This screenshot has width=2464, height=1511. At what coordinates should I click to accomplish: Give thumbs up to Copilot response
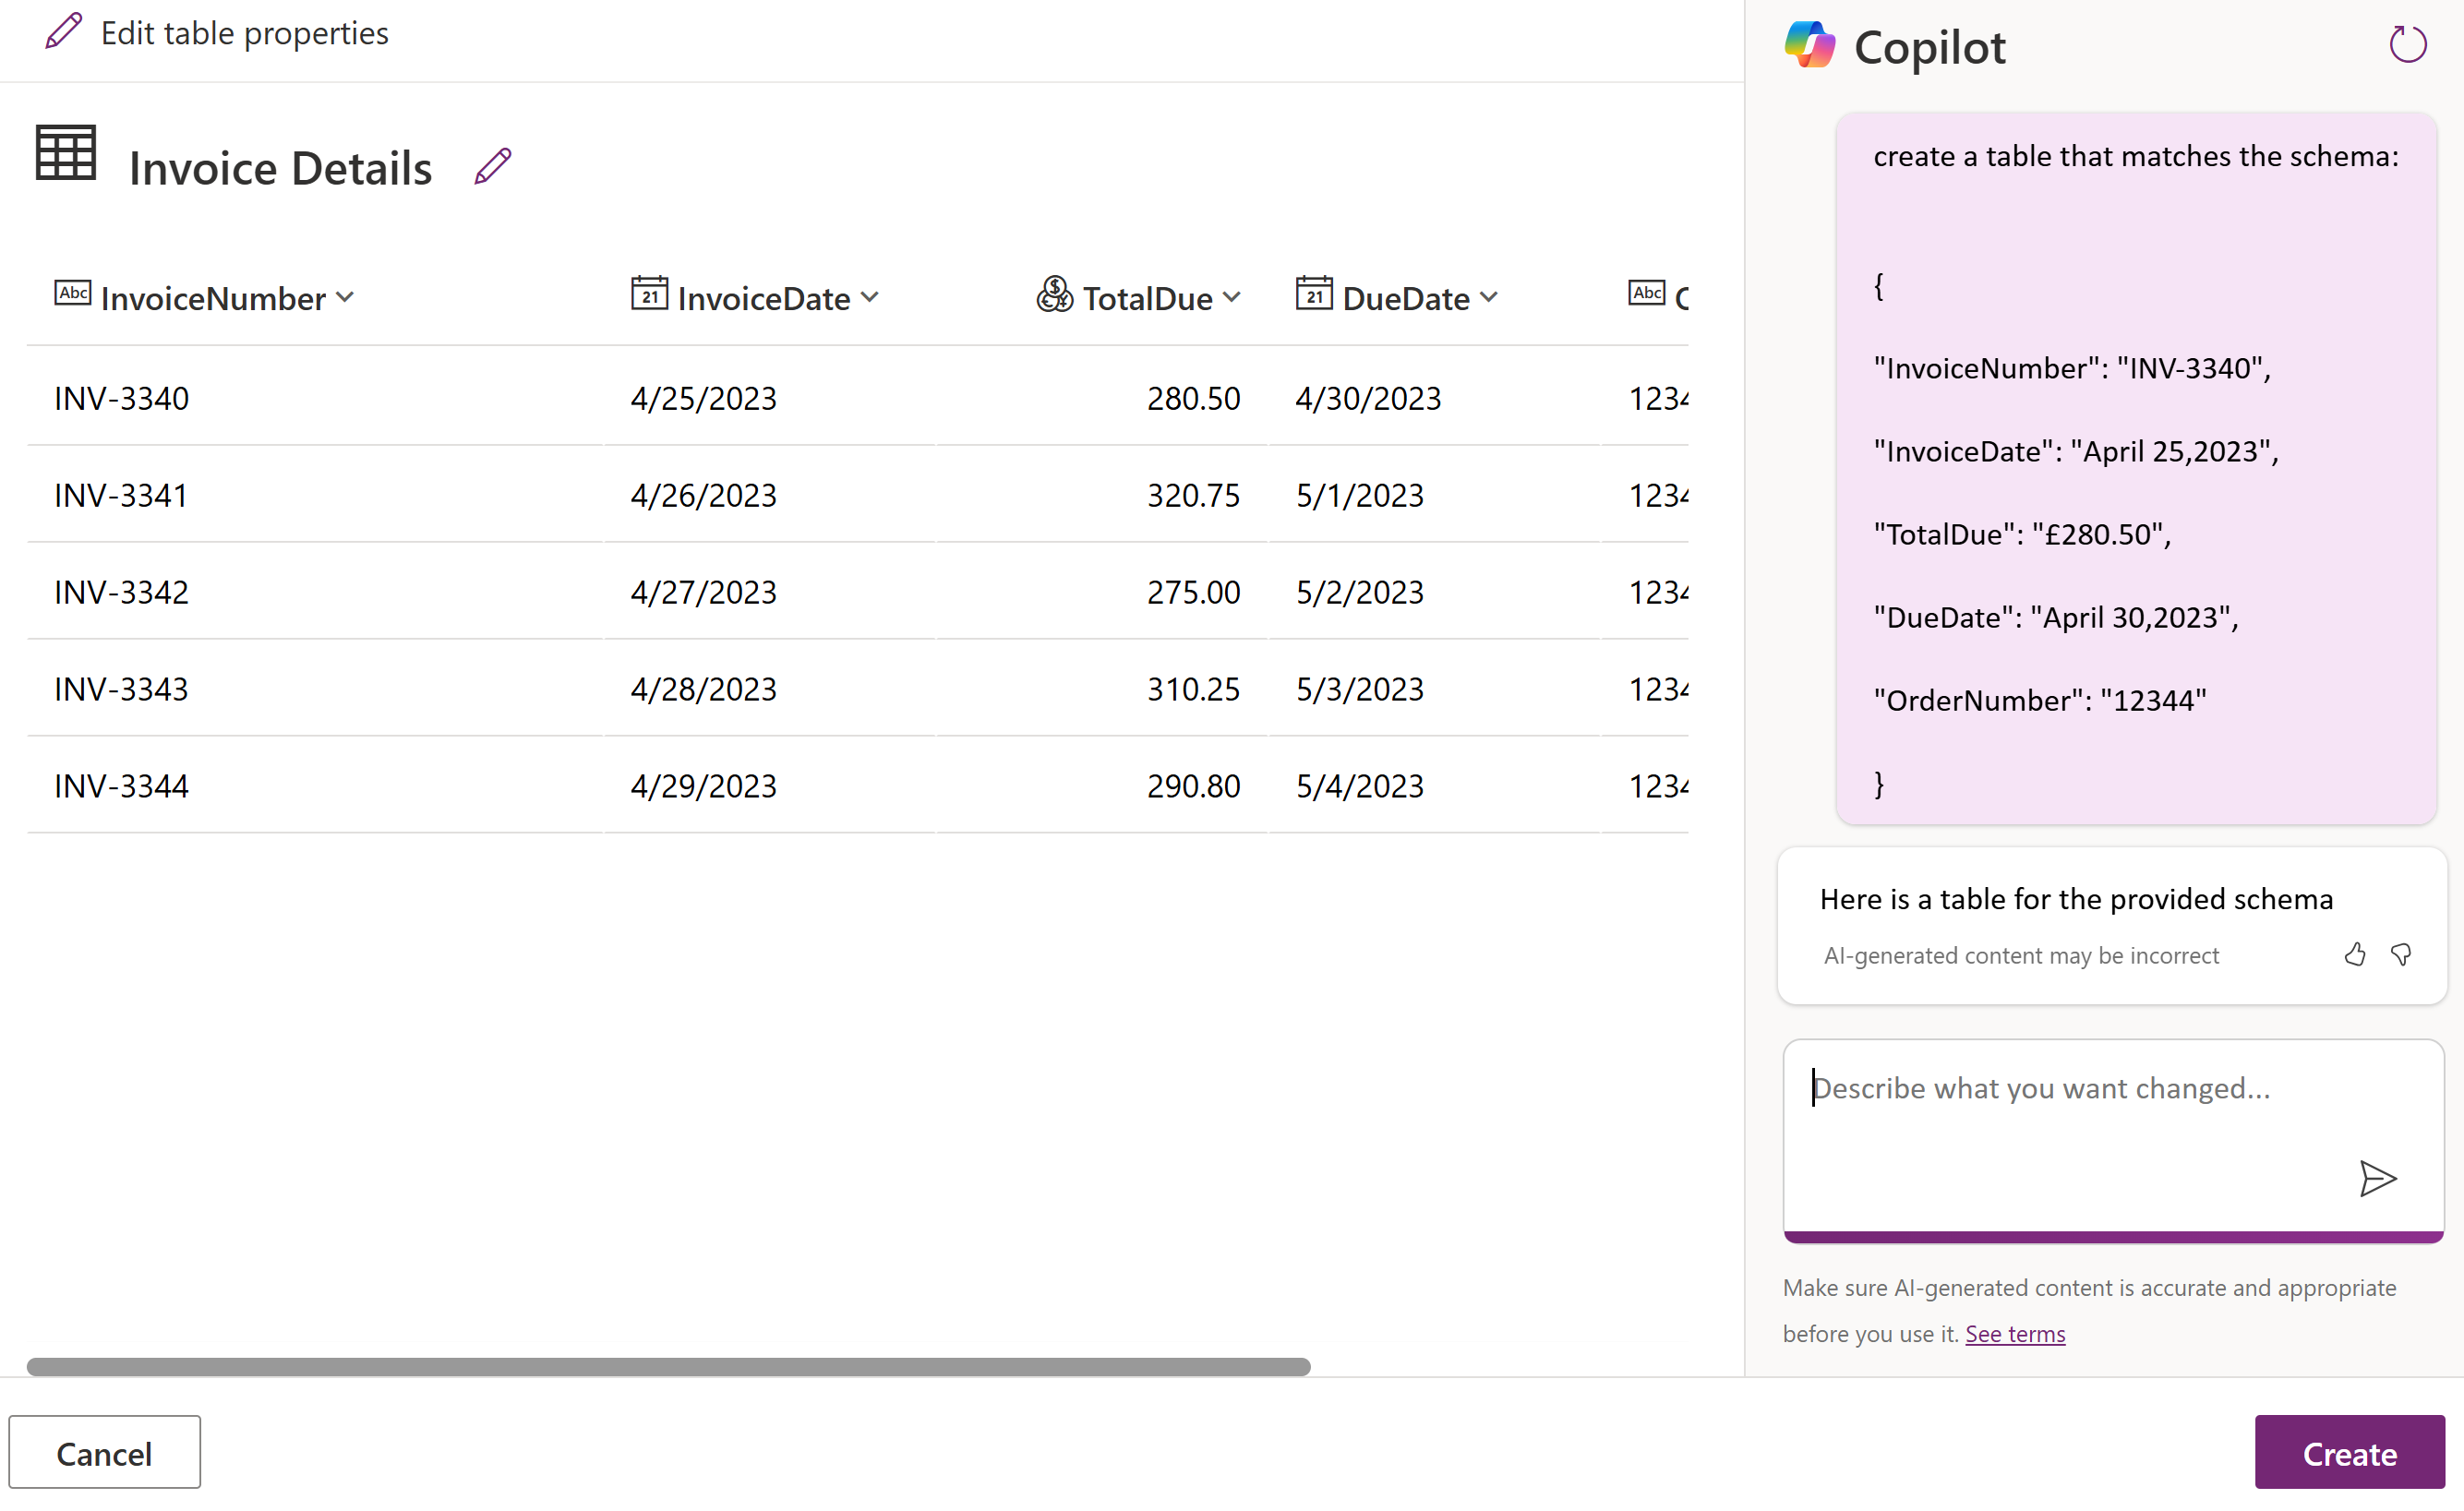coord(2354,955)
